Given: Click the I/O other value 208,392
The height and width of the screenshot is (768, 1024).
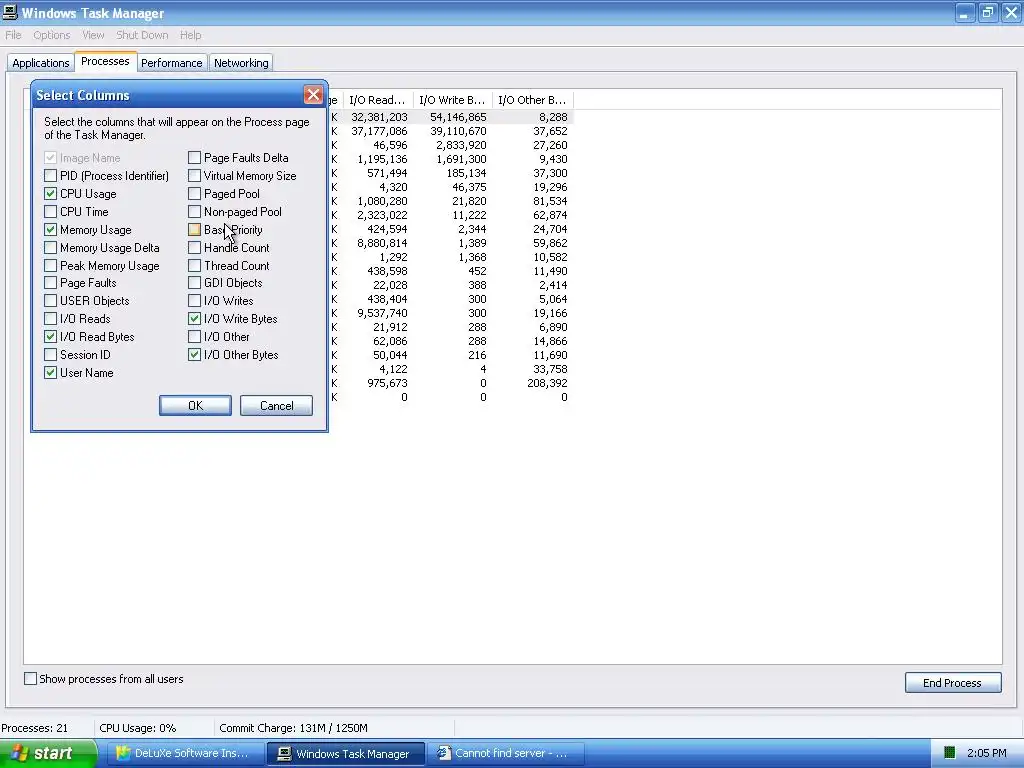Looking at the screenshot, I should [x=547, y=383].
